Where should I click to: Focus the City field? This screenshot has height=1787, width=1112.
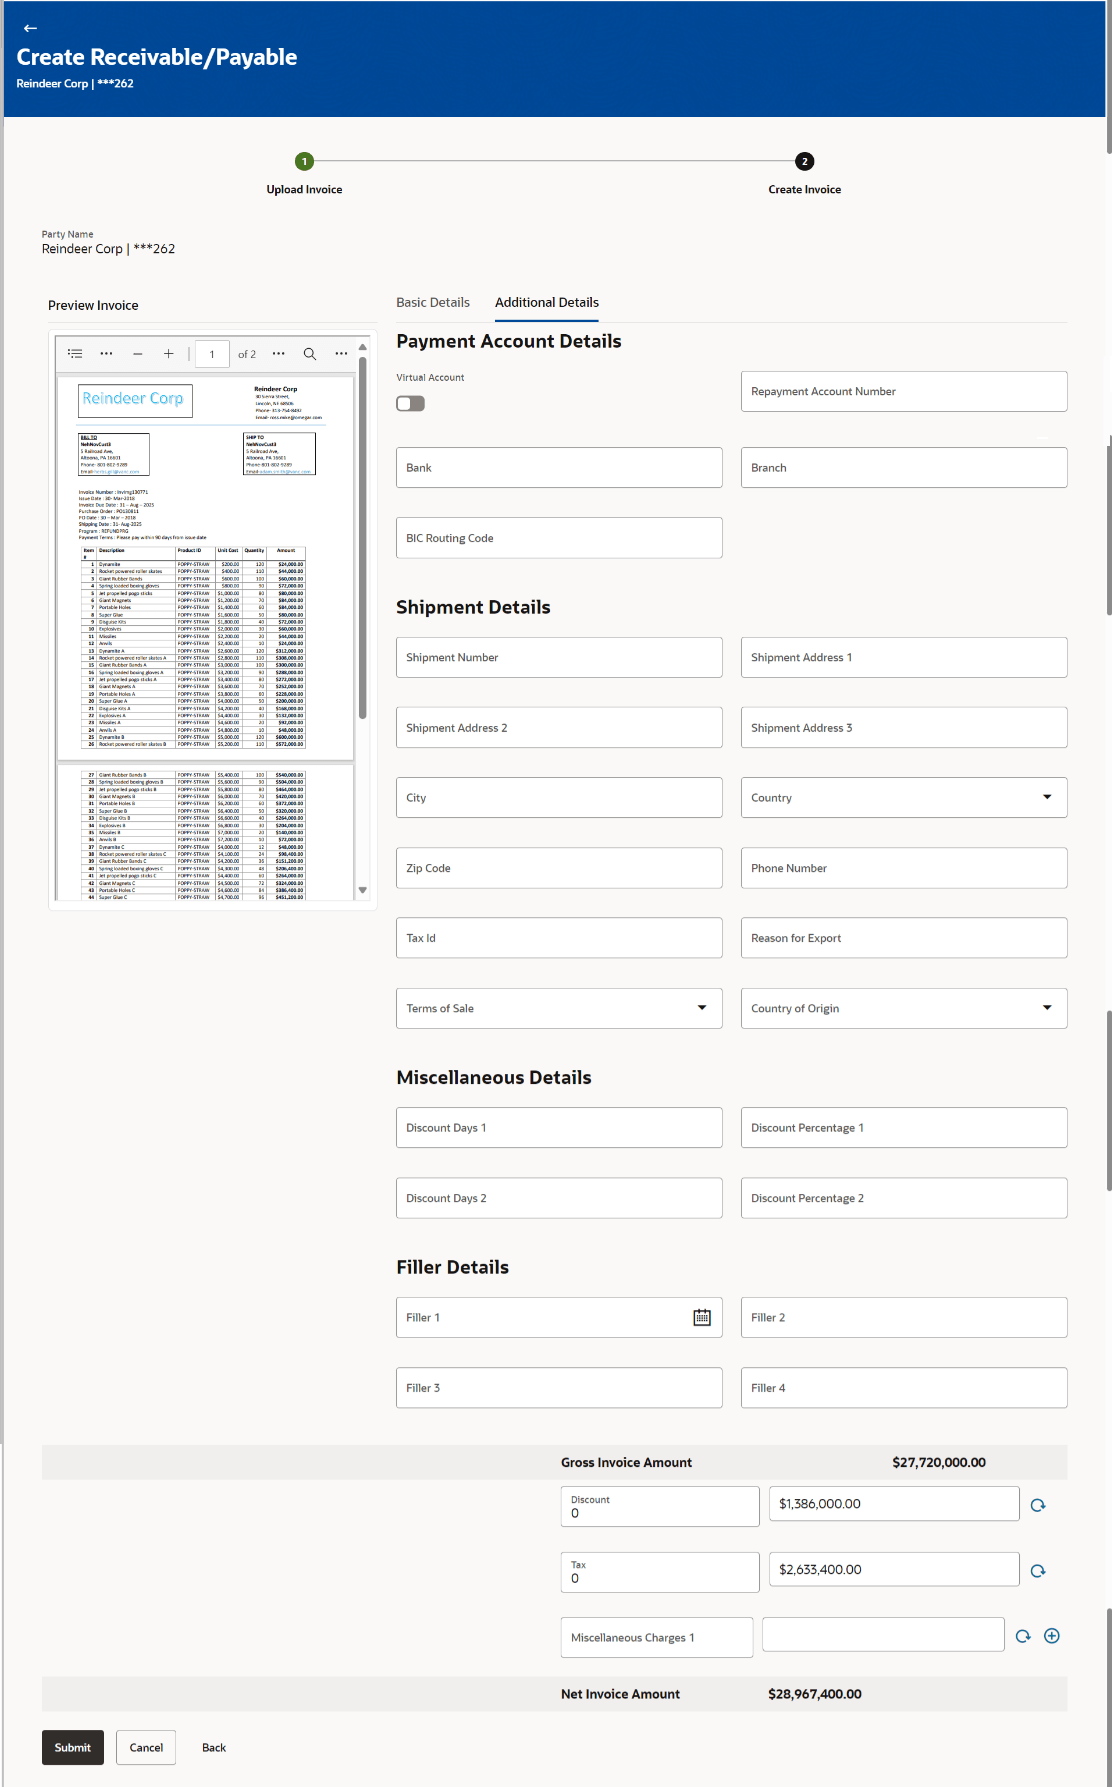(x=559, y=797)
